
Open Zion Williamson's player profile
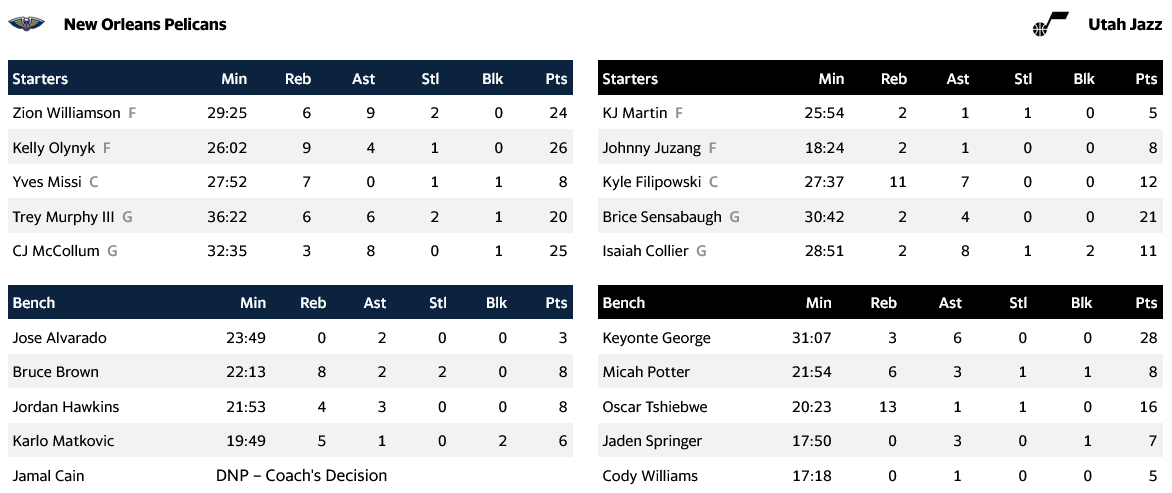[66, 113]
